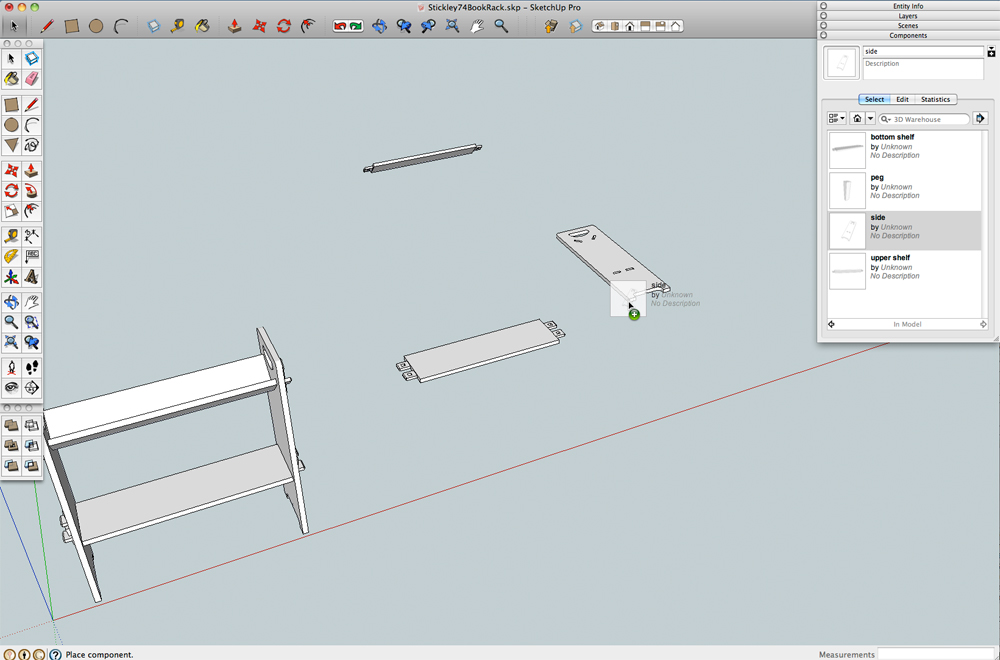The height and width of the screenshot is (660, 1000).
Task: Open the navigation dropdown arrow beside home icon
Action: tap(869, 118)
